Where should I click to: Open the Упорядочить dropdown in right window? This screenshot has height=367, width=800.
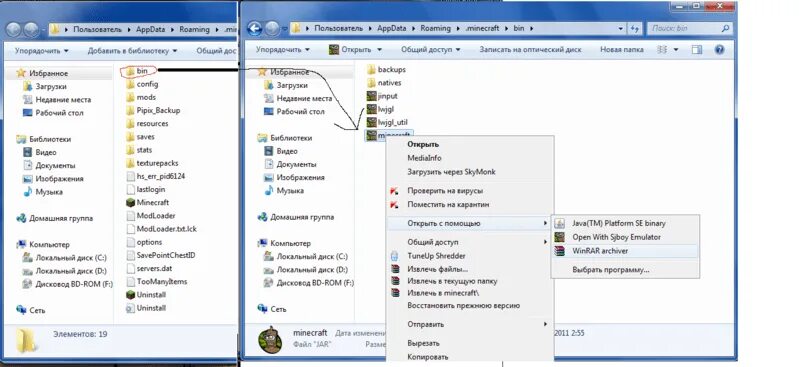(283, 50)
